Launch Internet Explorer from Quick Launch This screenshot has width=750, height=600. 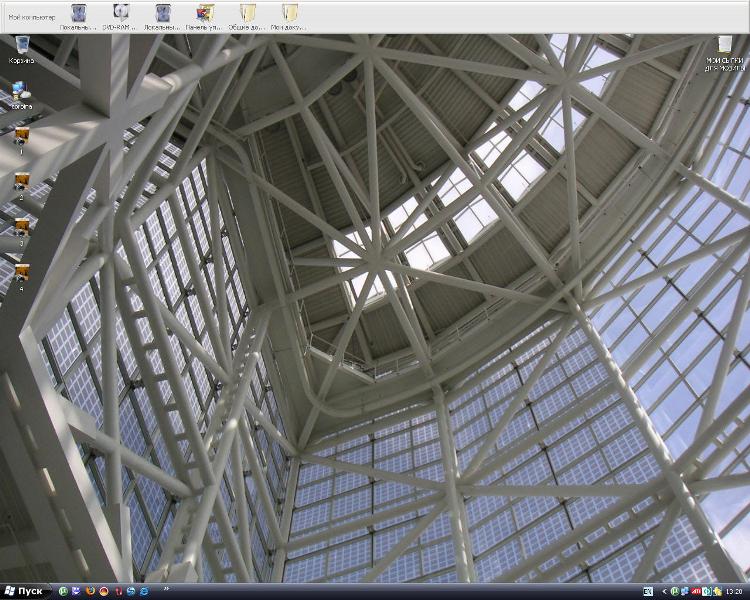pos(144,591)
